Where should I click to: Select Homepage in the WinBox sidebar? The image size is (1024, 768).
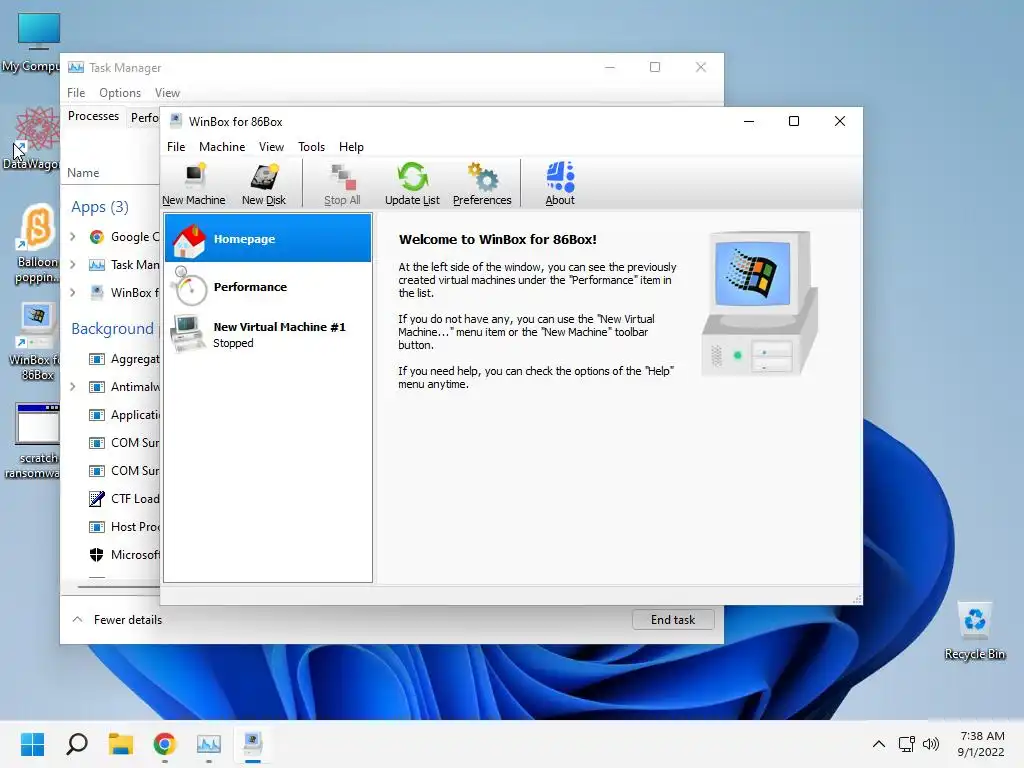268,238
